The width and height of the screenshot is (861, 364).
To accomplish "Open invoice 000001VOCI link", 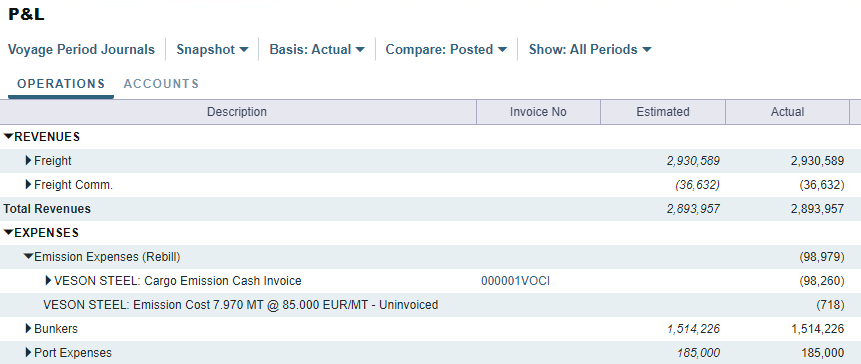I will 516,281.
